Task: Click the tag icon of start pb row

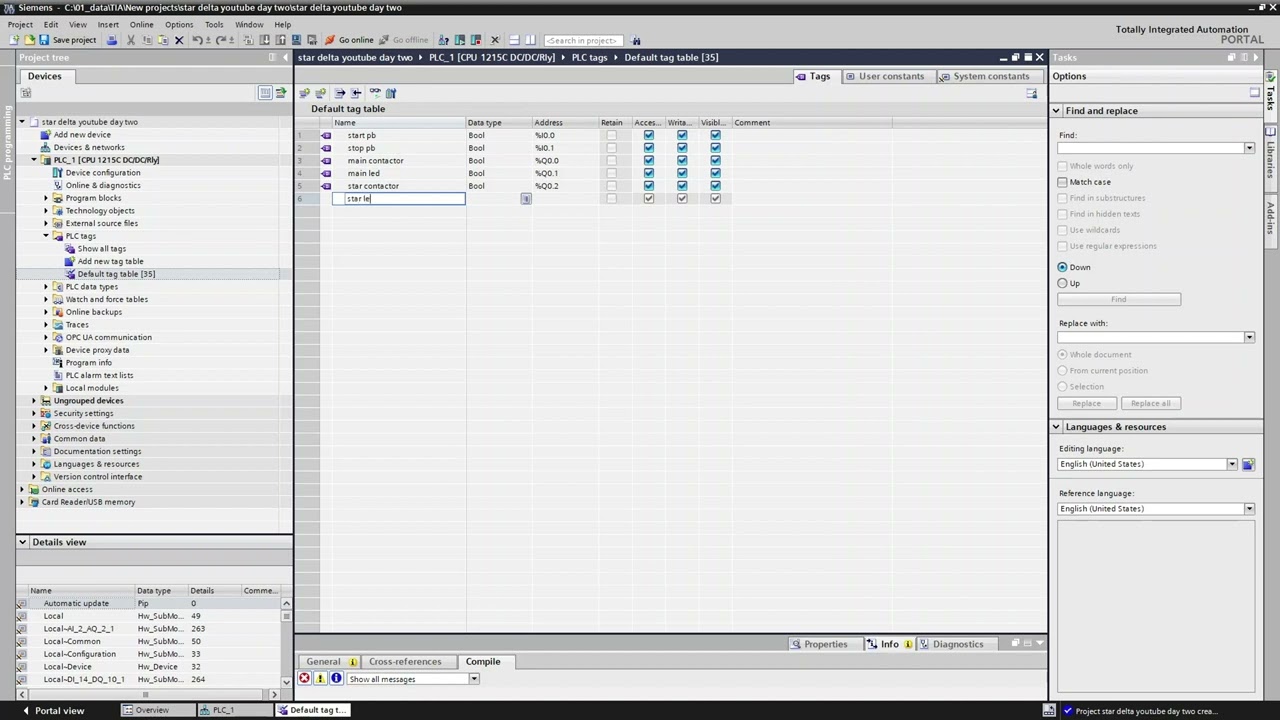Action: (x=326, y=135)
